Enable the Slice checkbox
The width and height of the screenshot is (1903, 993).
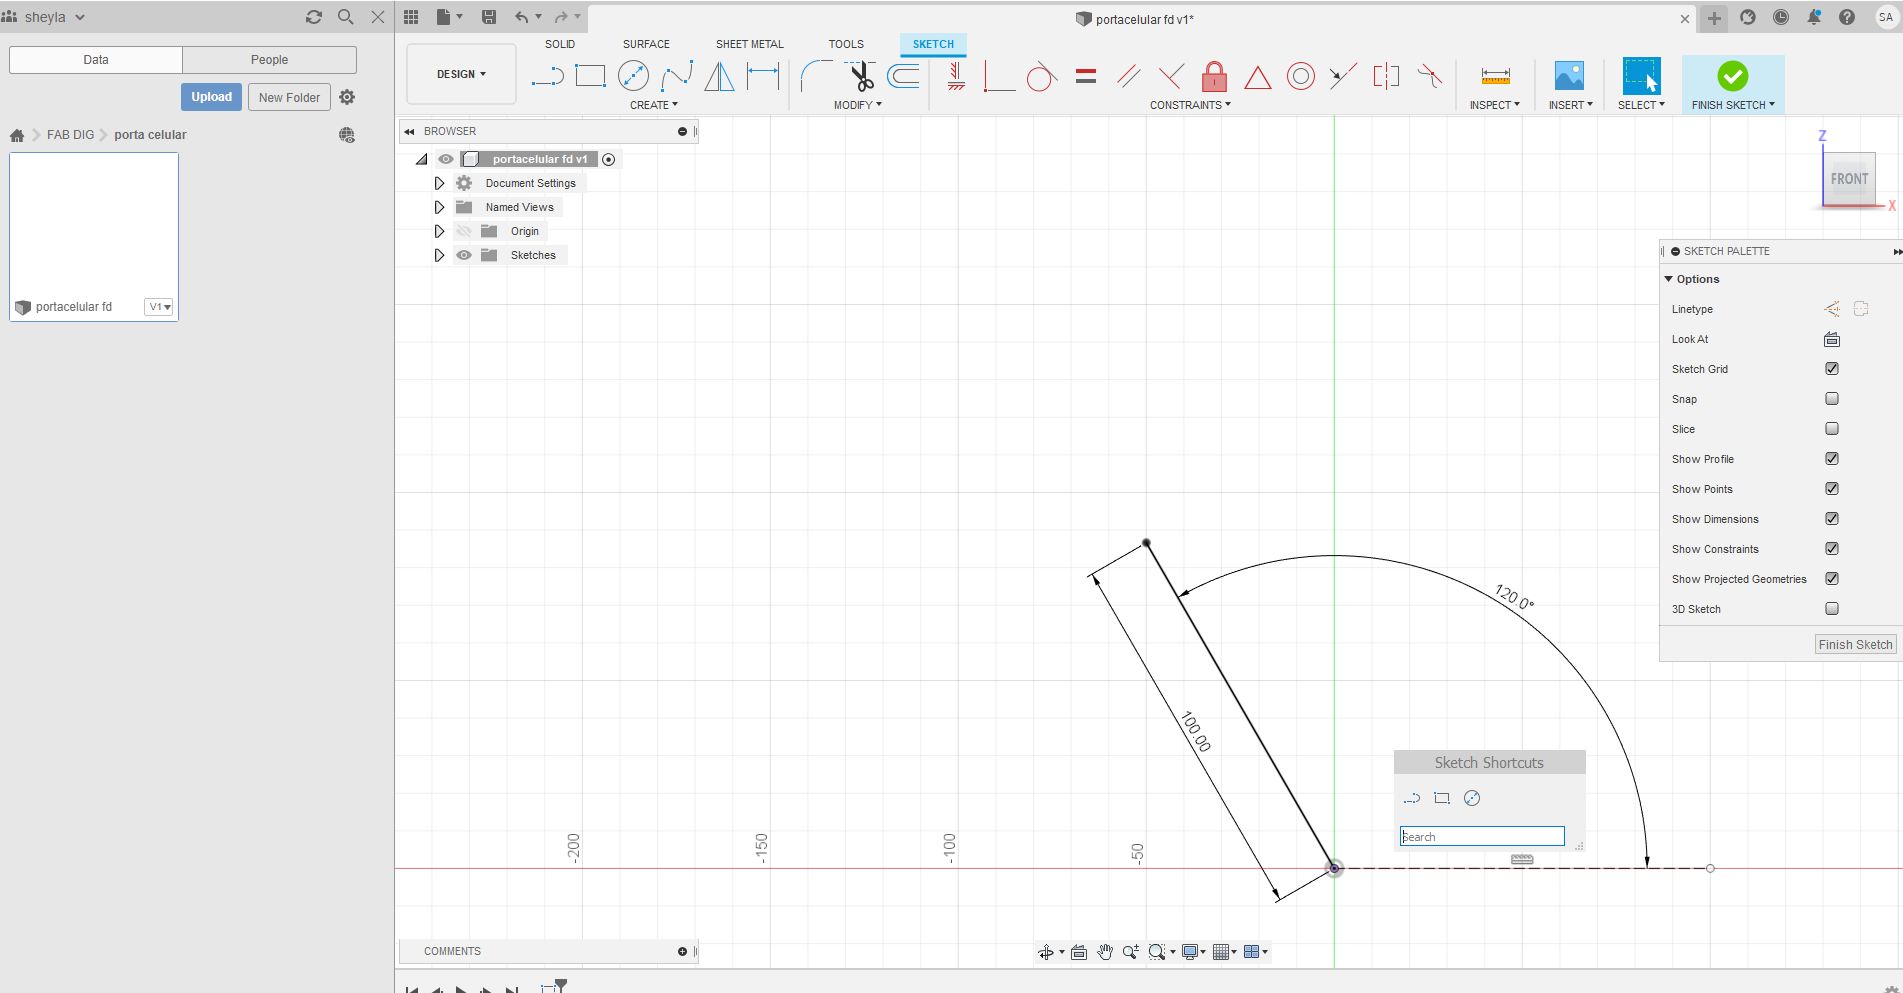click(x=1832, y=429)
